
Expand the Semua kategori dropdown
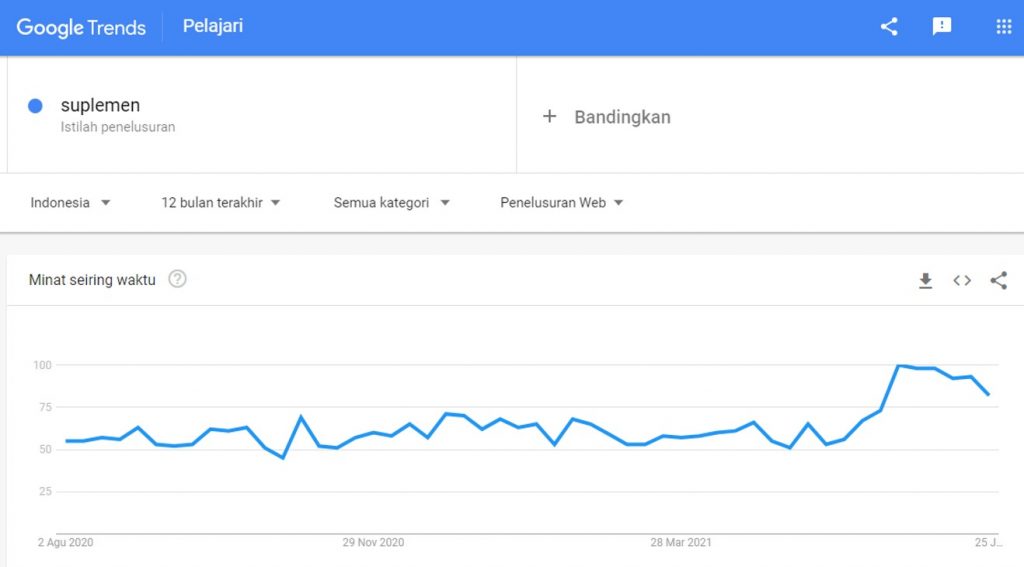[x=391, y=203]
